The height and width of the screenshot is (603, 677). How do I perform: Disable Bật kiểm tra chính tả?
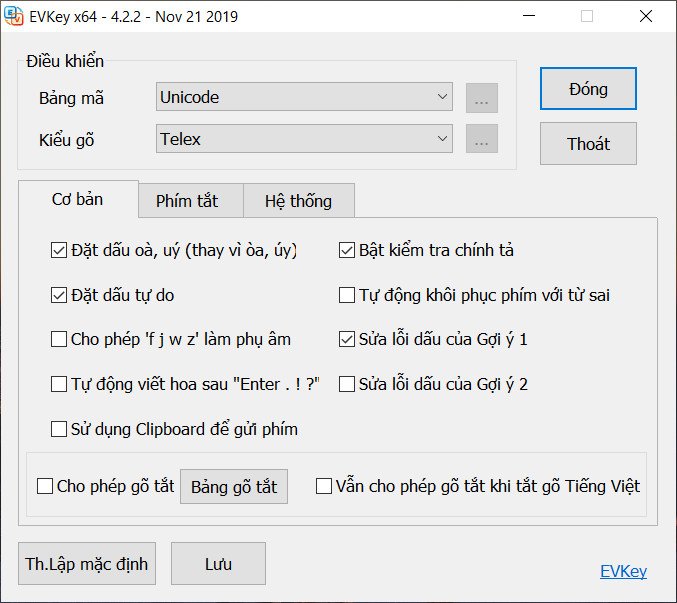point(347,251)
